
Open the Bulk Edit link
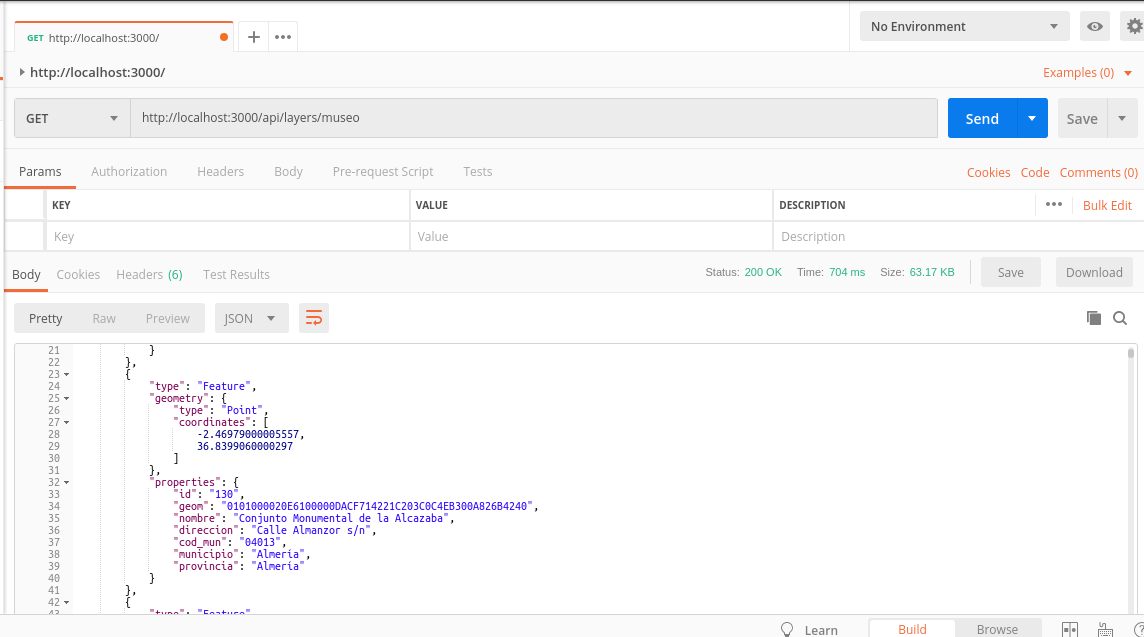[1107, 205]
